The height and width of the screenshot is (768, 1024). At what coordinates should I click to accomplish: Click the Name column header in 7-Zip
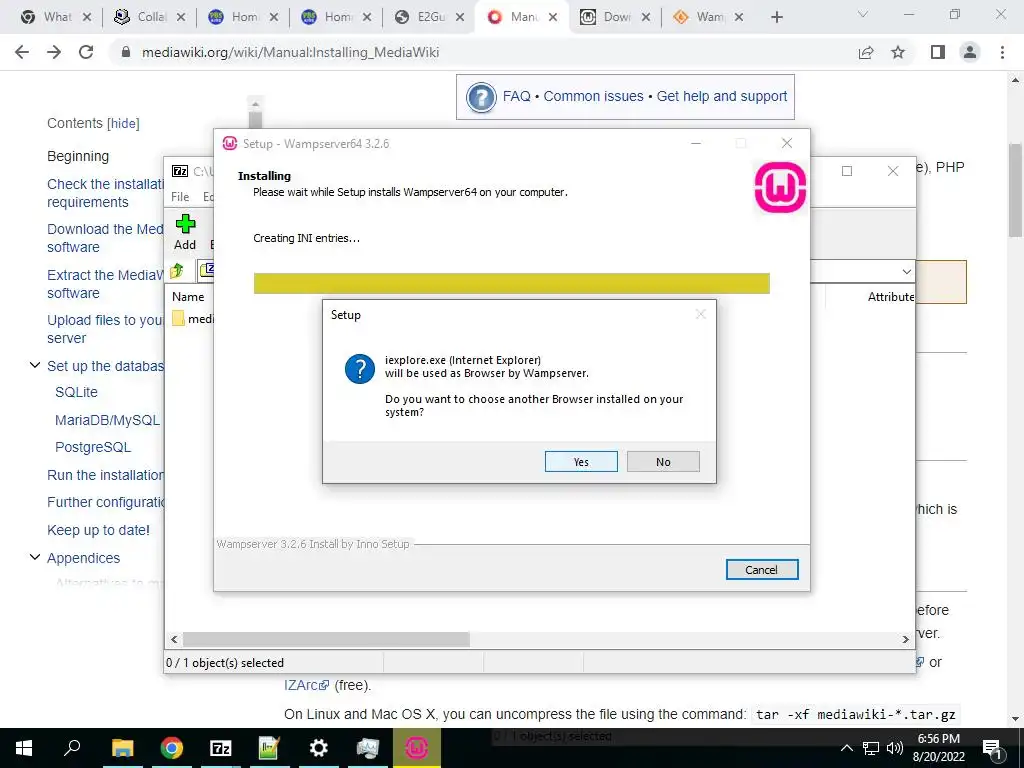click(188, 296)
